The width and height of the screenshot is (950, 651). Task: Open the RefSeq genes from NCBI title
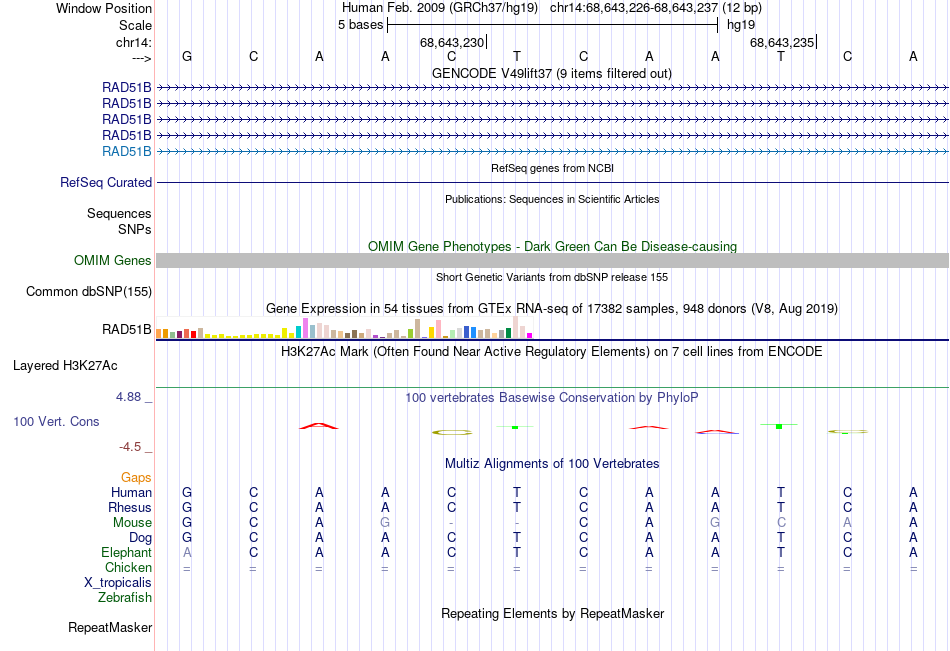point(552,168)
